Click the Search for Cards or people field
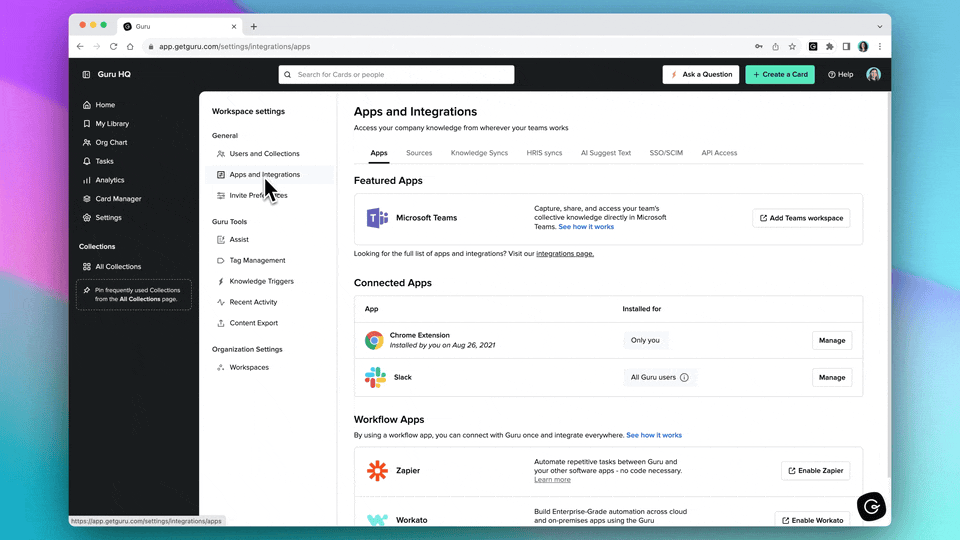 [397, 75]
